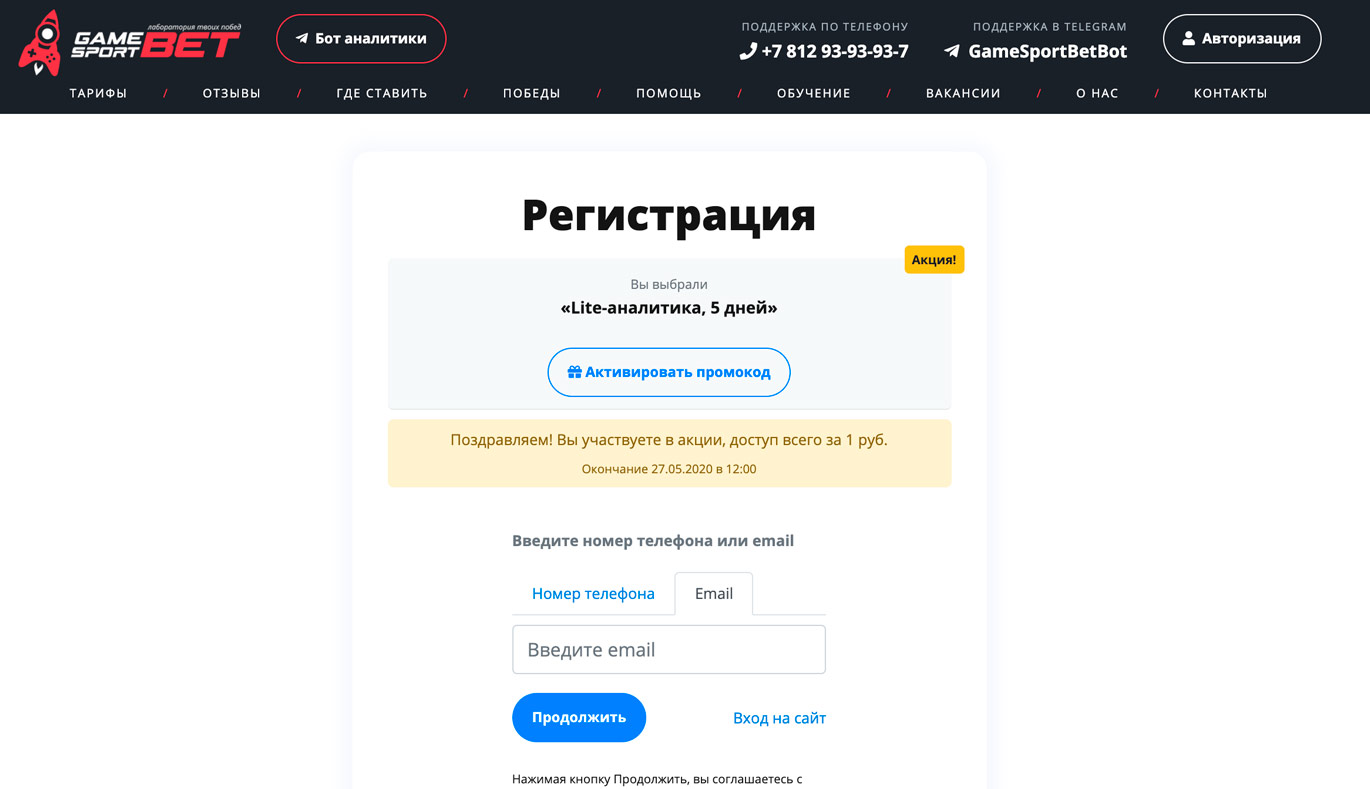Go to the Отзывы page
1370x789 pixels.
[x=232, y=93]
